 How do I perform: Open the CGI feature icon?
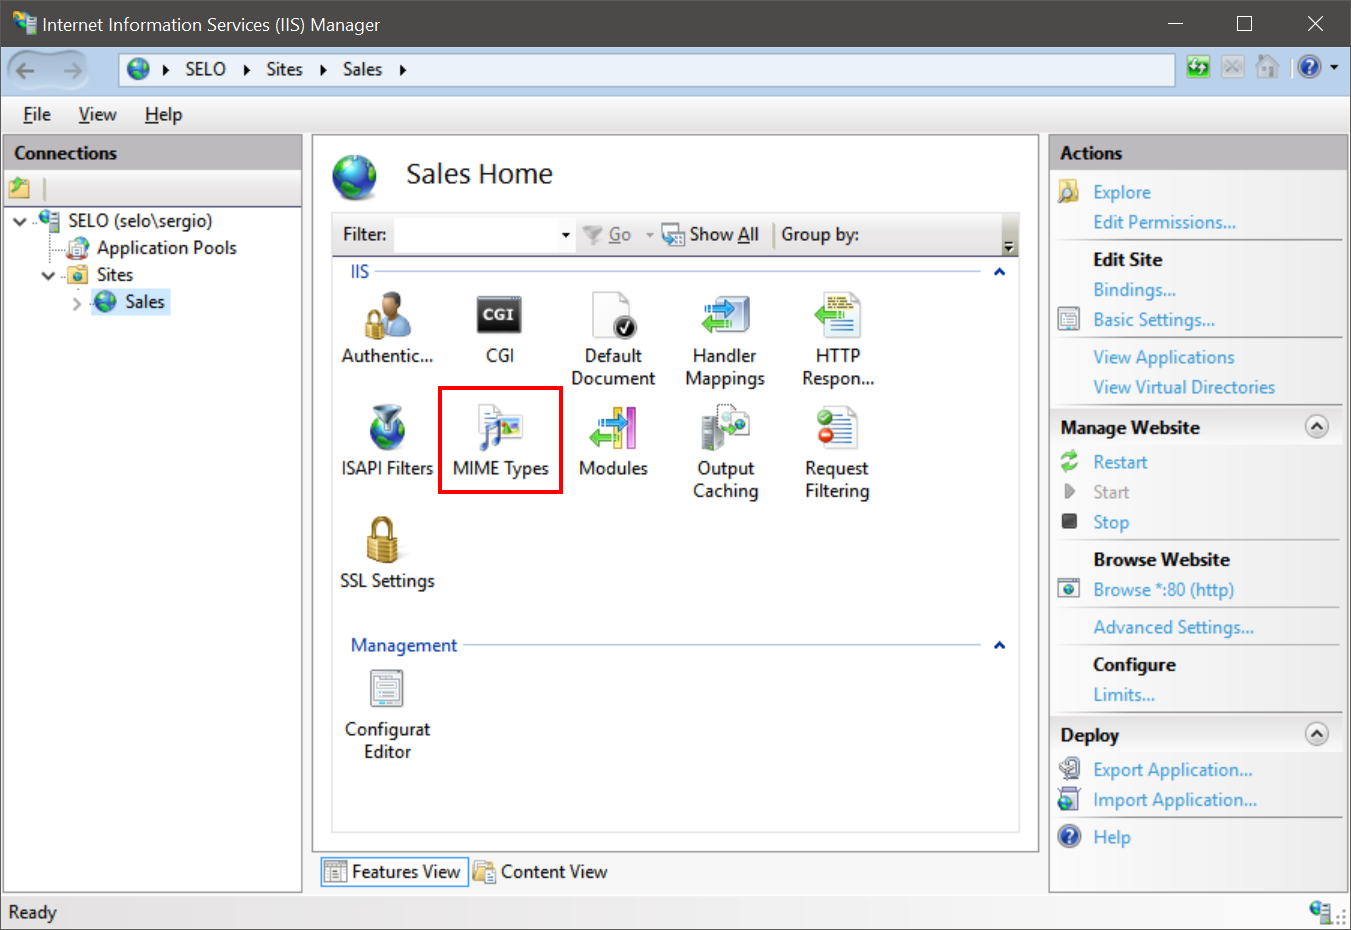499,328
